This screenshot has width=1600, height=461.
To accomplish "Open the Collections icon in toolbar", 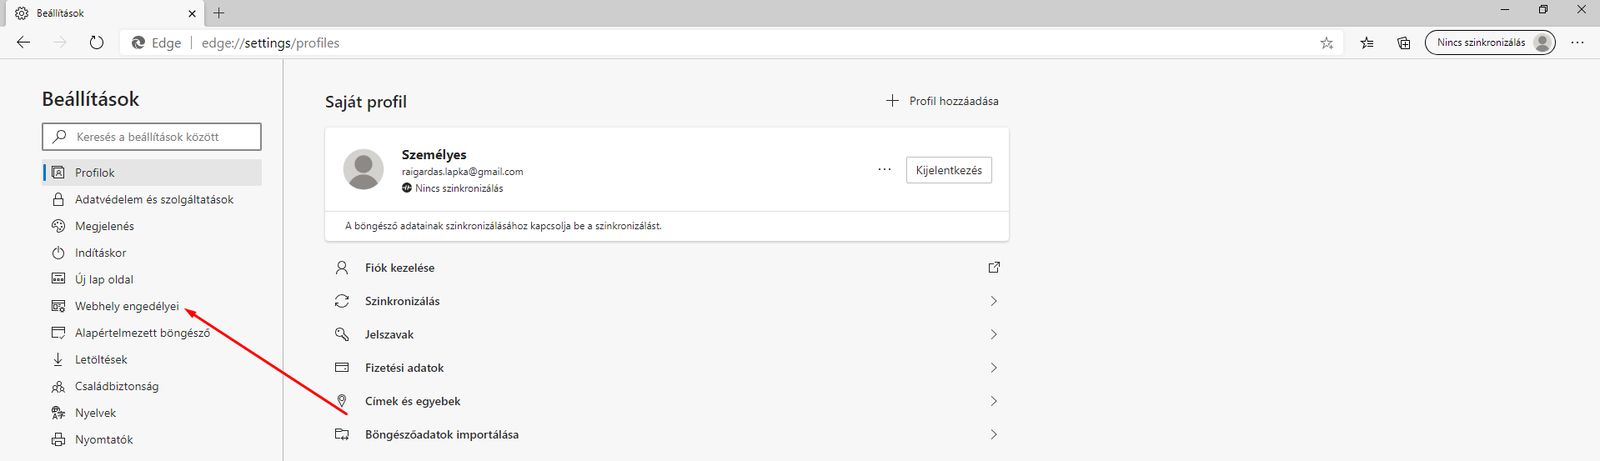I will pyautogui.click(x=1404, y=43).
